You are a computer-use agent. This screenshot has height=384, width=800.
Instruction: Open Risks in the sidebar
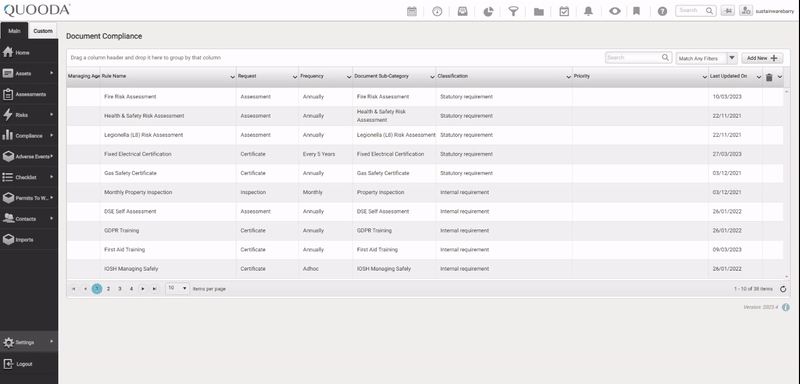(x=29, y=115)
